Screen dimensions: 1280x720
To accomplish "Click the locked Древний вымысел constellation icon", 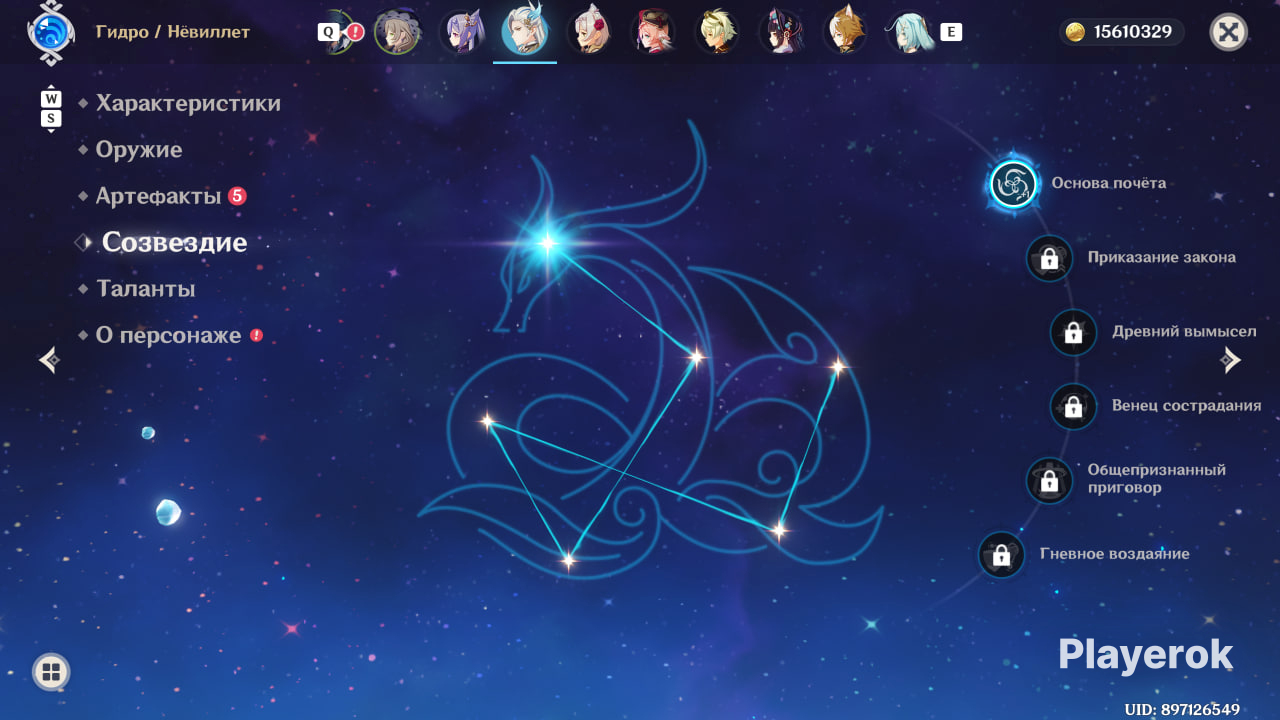I will coord(1073,332).
